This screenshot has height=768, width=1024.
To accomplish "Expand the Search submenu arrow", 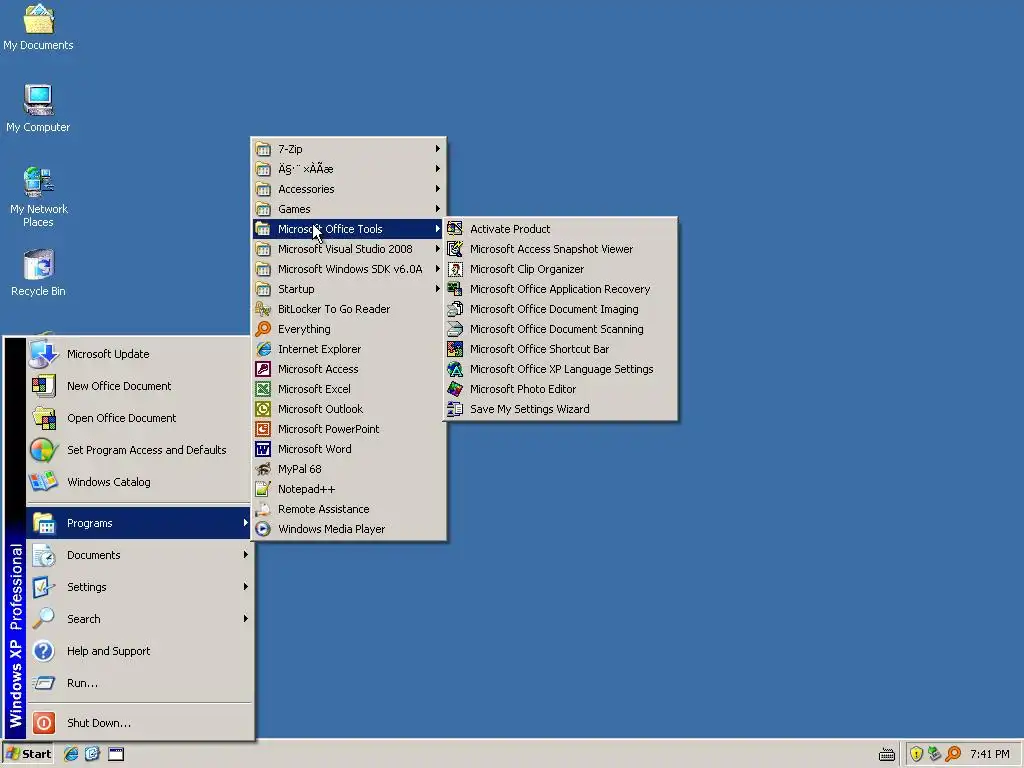I will coord(246,618).
